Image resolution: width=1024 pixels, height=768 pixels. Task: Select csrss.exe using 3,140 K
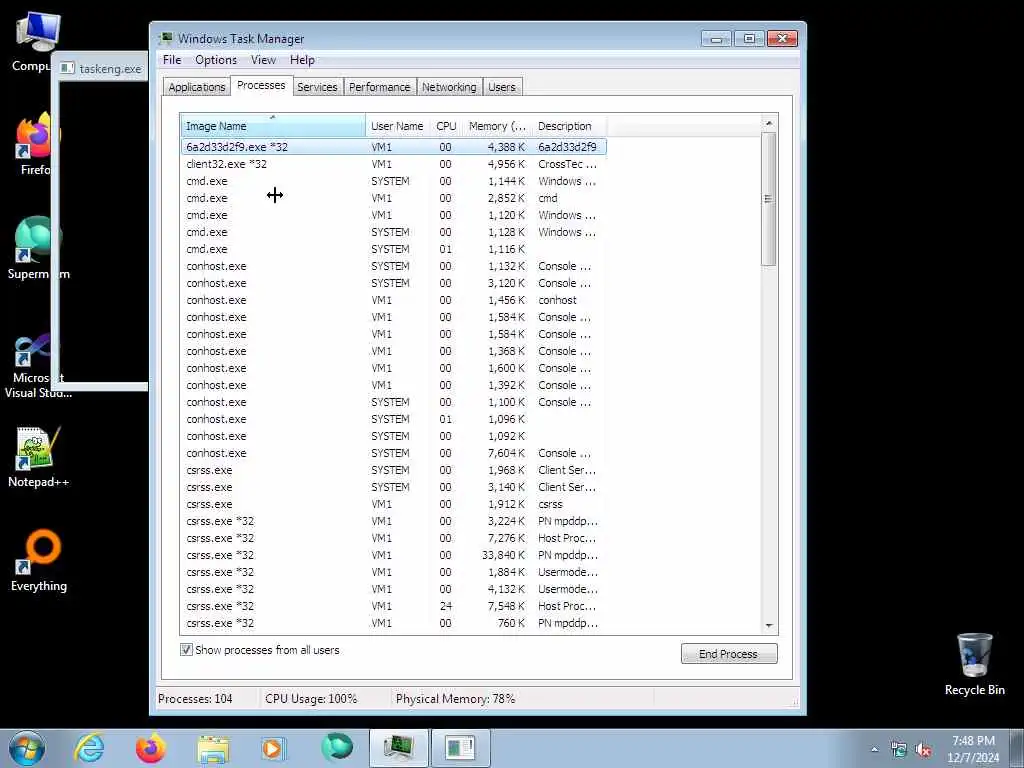(x=394, y=487)
